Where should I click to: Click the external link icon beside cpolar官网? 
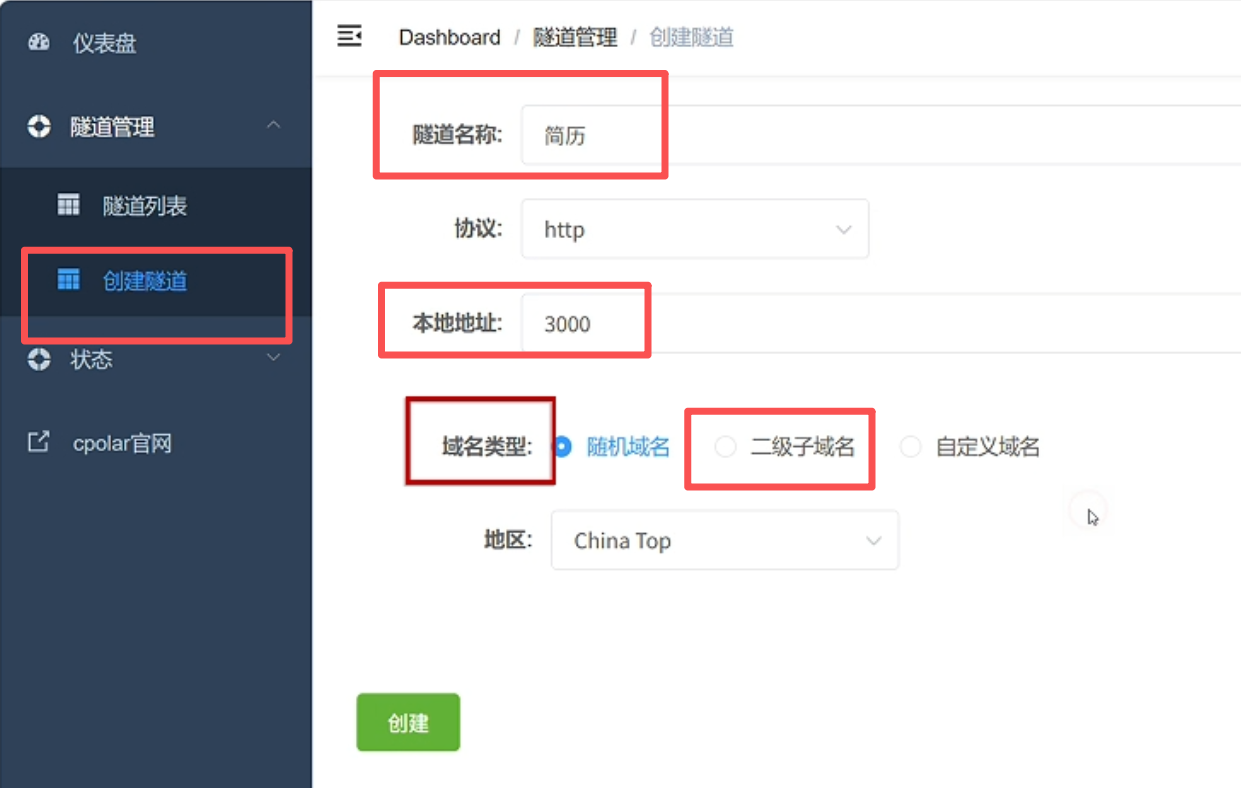(38, 442)
